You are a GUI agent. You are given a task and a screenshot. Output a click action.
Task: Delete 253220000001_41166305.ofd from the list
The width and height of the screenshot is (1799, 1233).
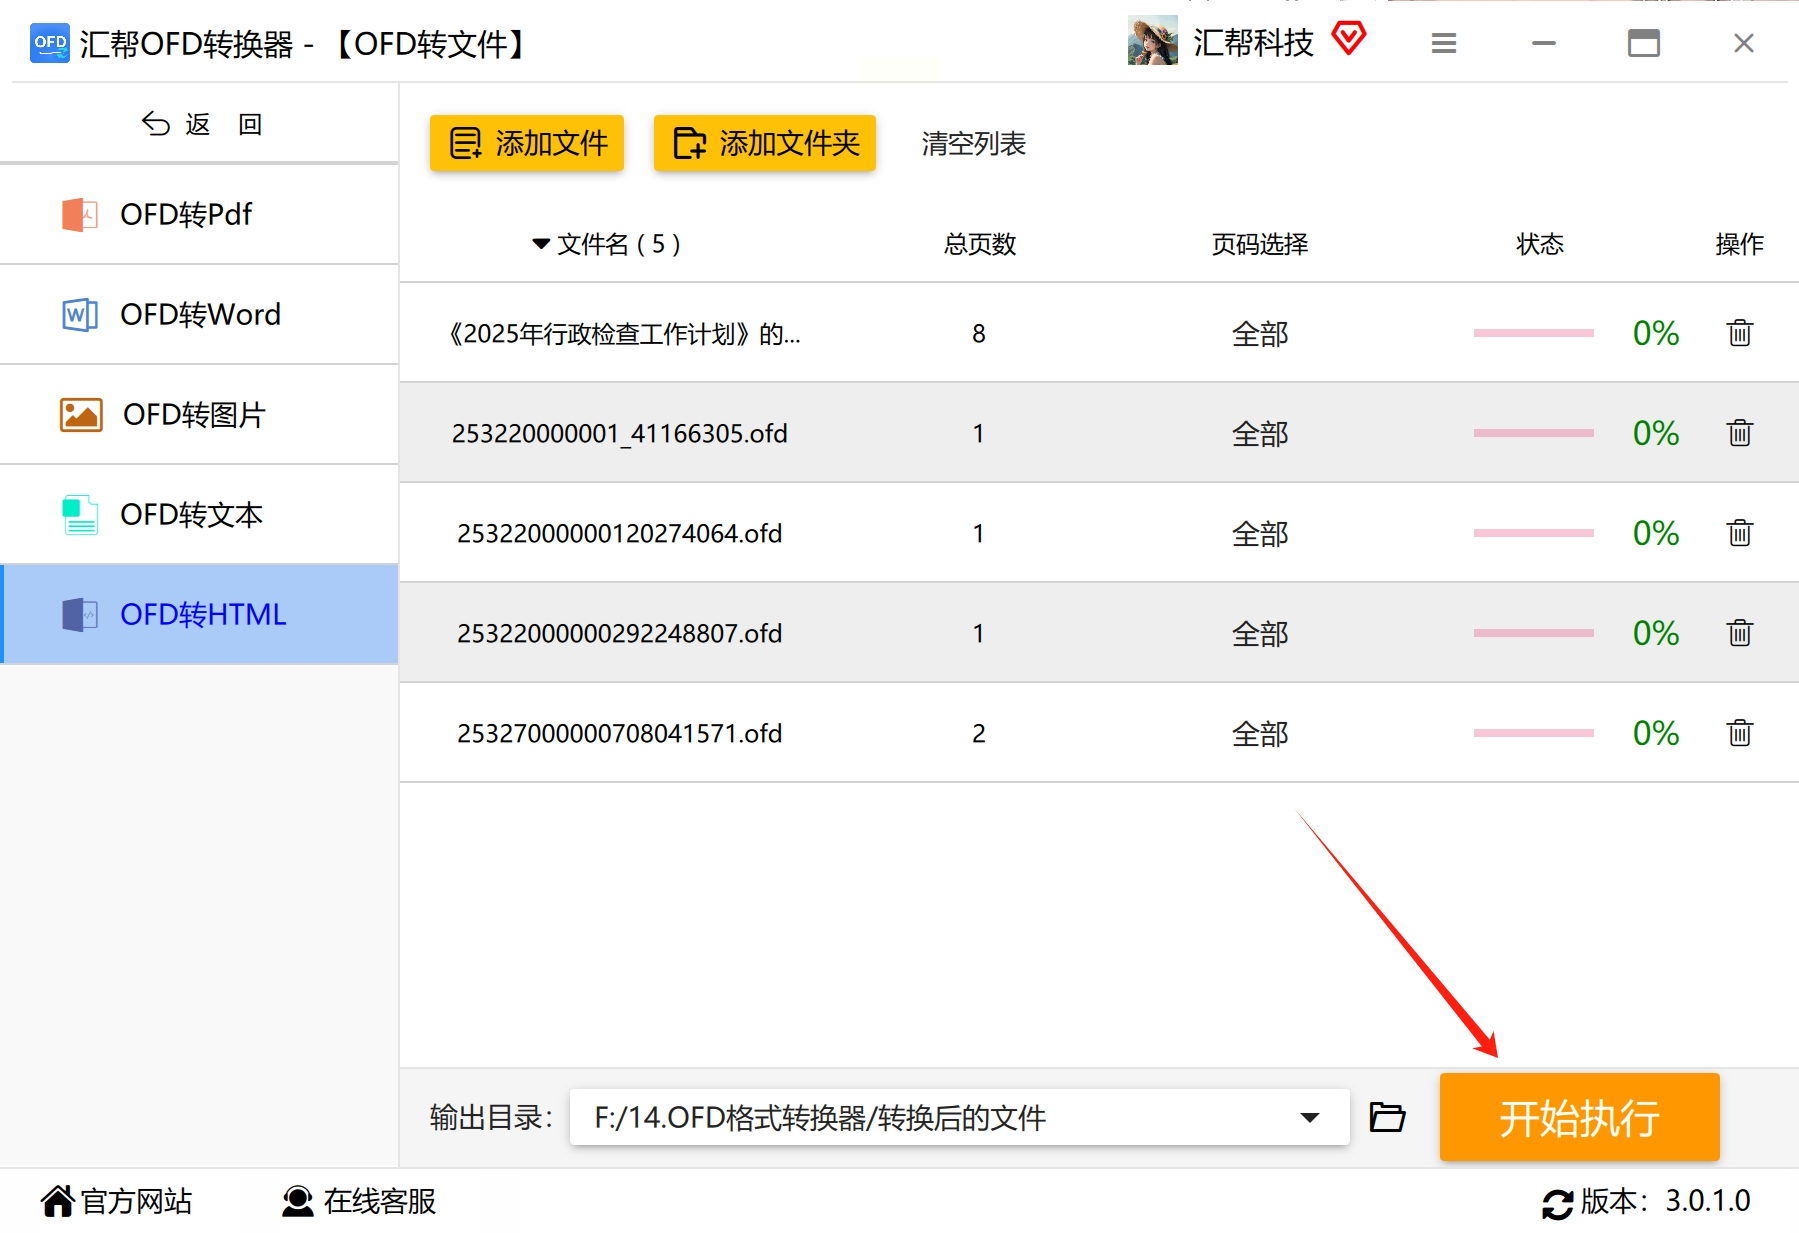tap(1739, 432)
